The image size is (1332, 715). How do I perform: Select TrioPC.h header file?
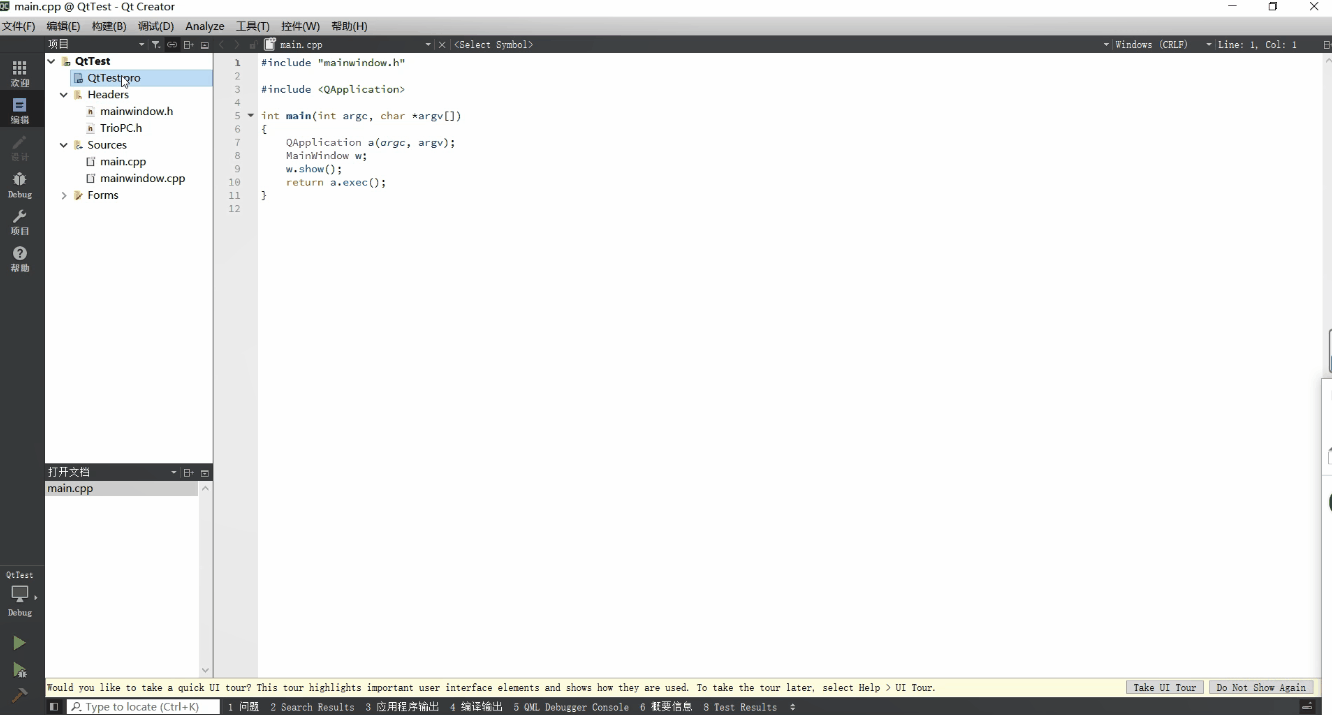click(121, 128)
